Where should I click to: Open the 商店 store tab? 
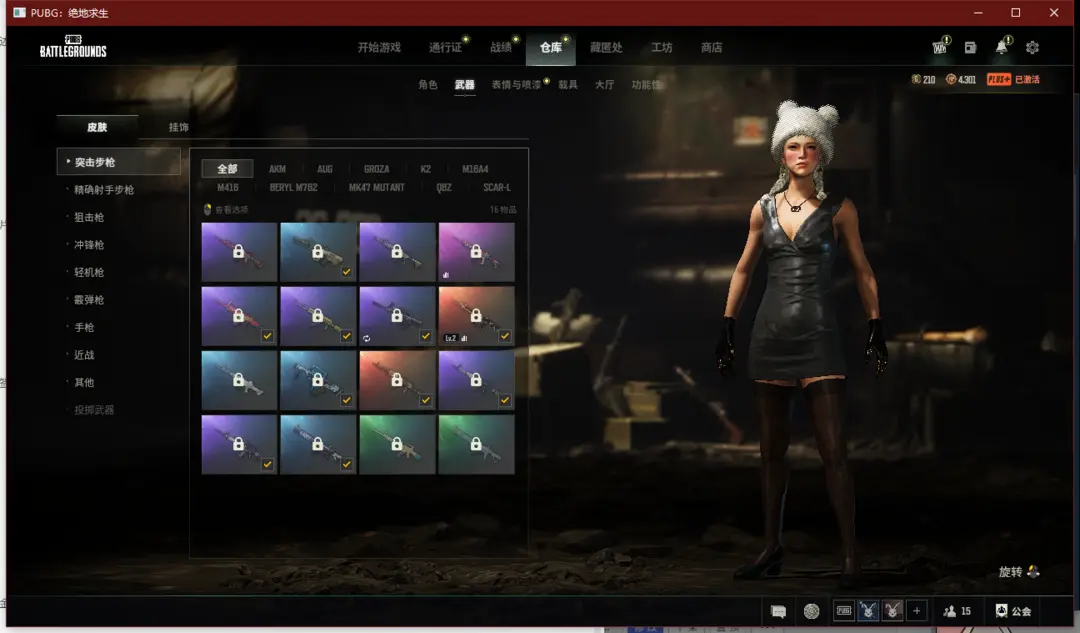(712, 48)
